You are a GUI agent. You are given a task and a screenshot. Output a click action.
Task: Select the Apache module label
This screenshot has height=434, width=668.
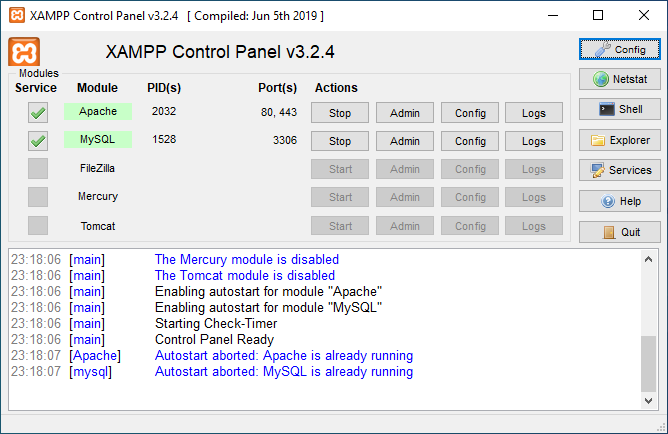click(98, 112)
